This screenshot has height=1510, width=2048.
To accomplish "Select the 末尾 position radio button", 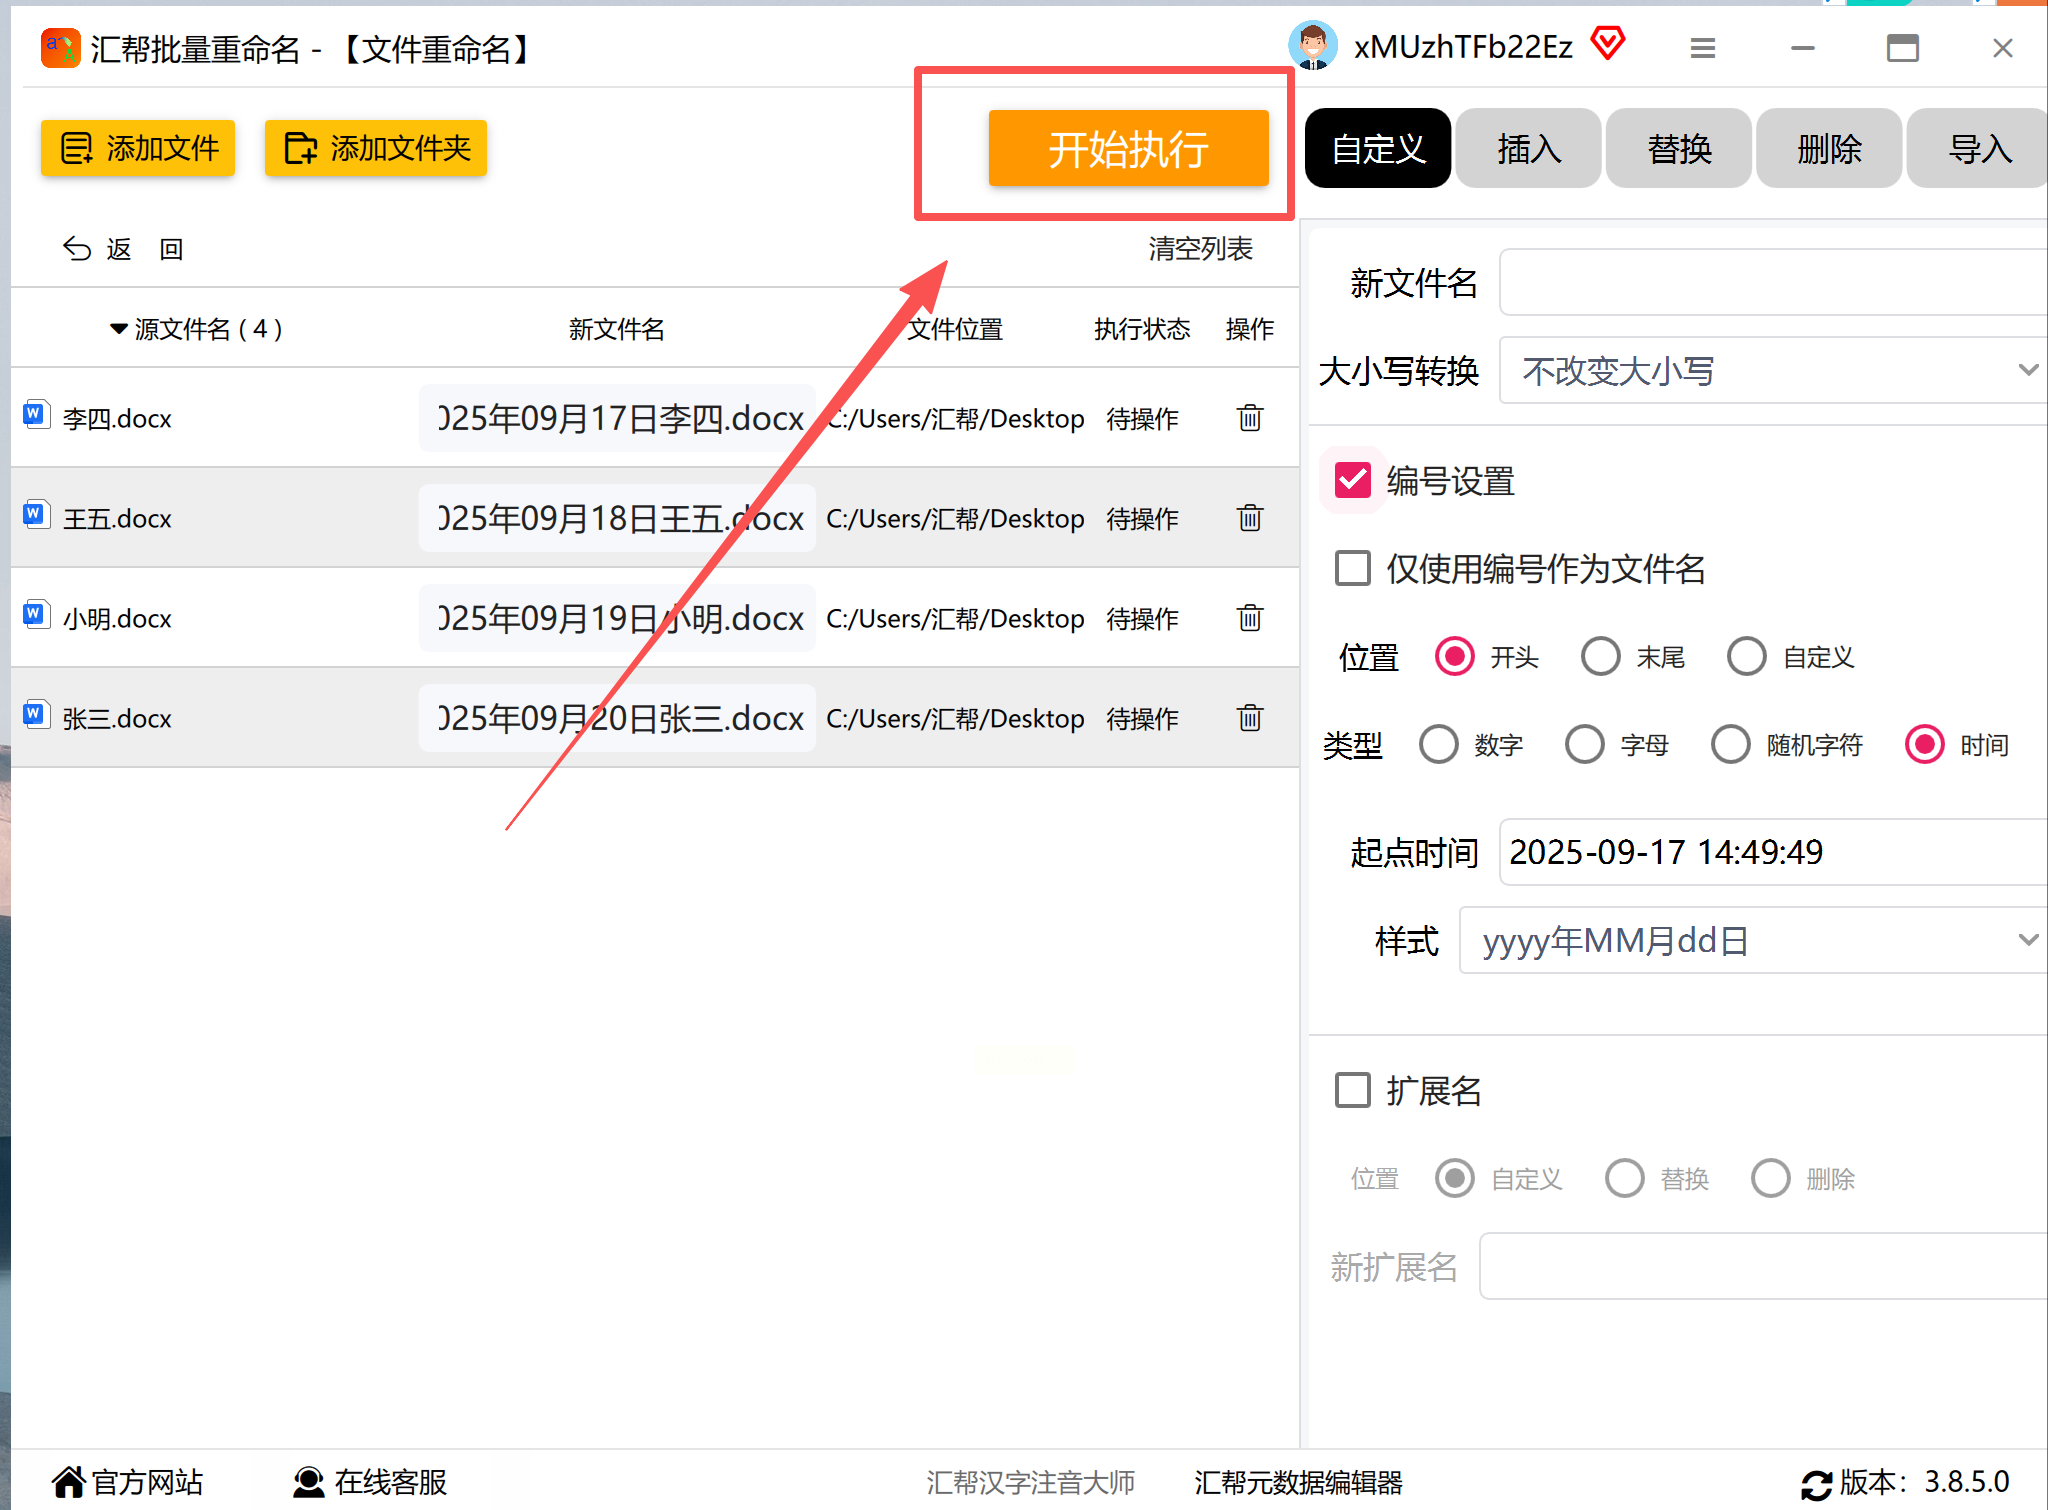I will pyautogui.click(x=1600, y=657).
